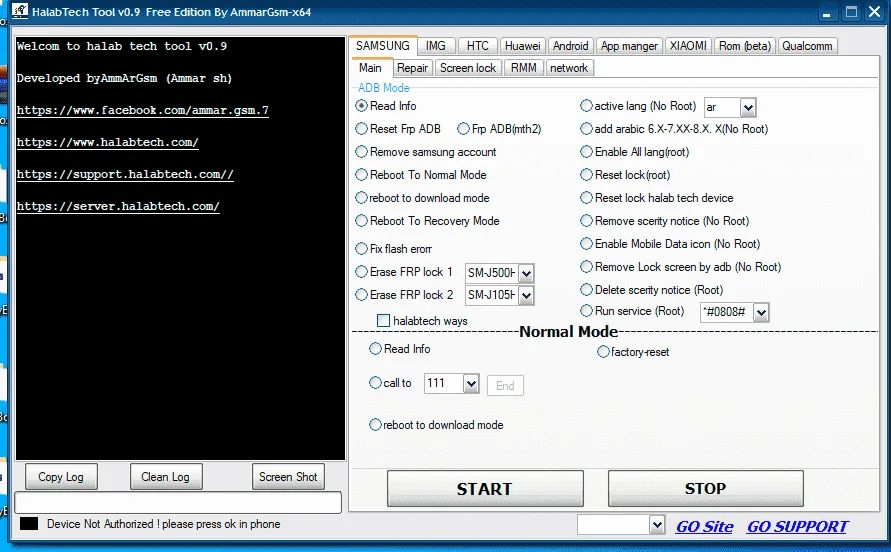Image resolution: width=891 pixels, height=552 pixels.
Task: Select active lang (No Root) option
Action: coord(586,106)
